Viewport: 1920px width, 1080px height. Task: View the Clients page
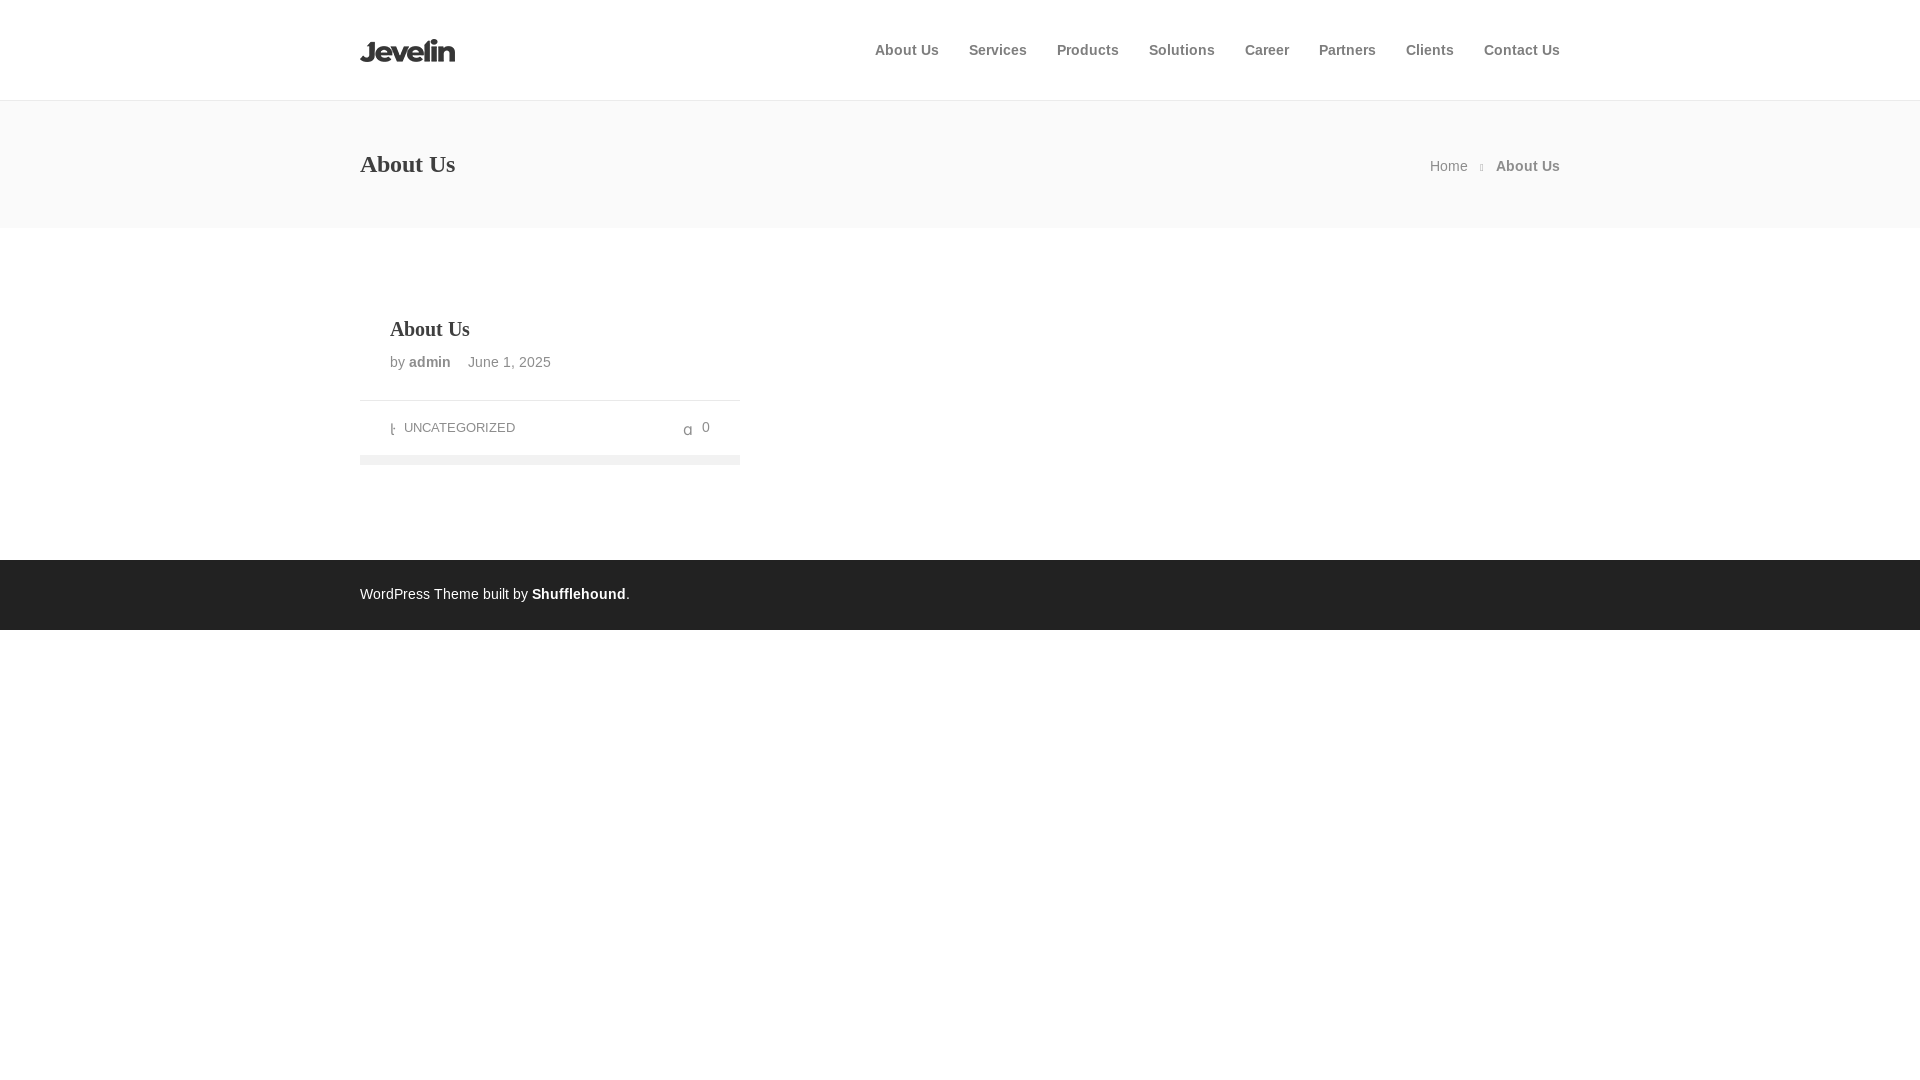pyautogui.click(x=1429, y=50)
